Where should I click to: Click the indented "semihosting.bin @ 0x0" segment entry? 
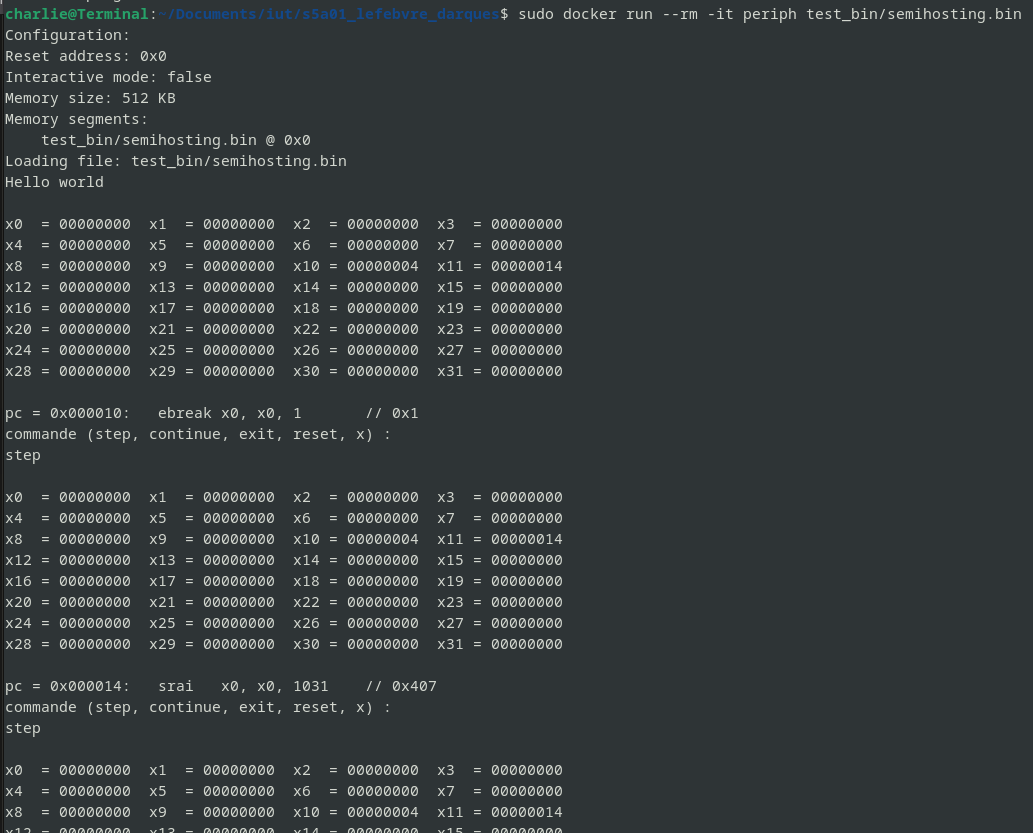click(x=175, y=140)
